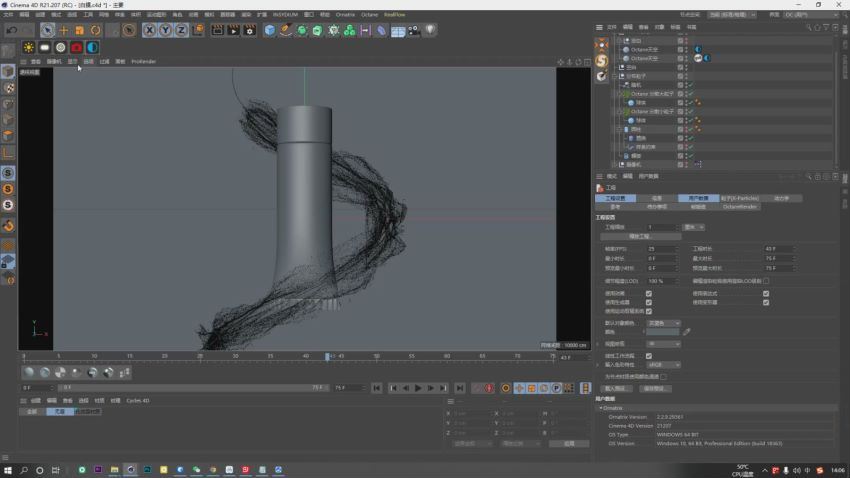Image resolution: width=850 pixels, height=478 pixels.
Task: Go to end of animation
Action: (x=460, y=388)
